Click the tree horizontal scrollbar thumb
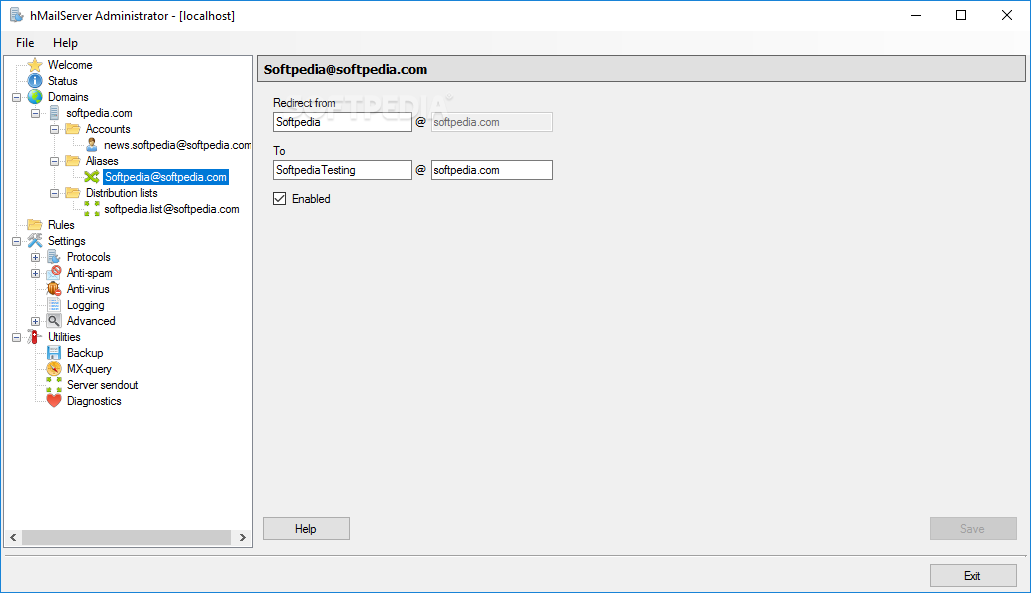This screenshot has width=1031, height=593. click(x=126, y=538)
